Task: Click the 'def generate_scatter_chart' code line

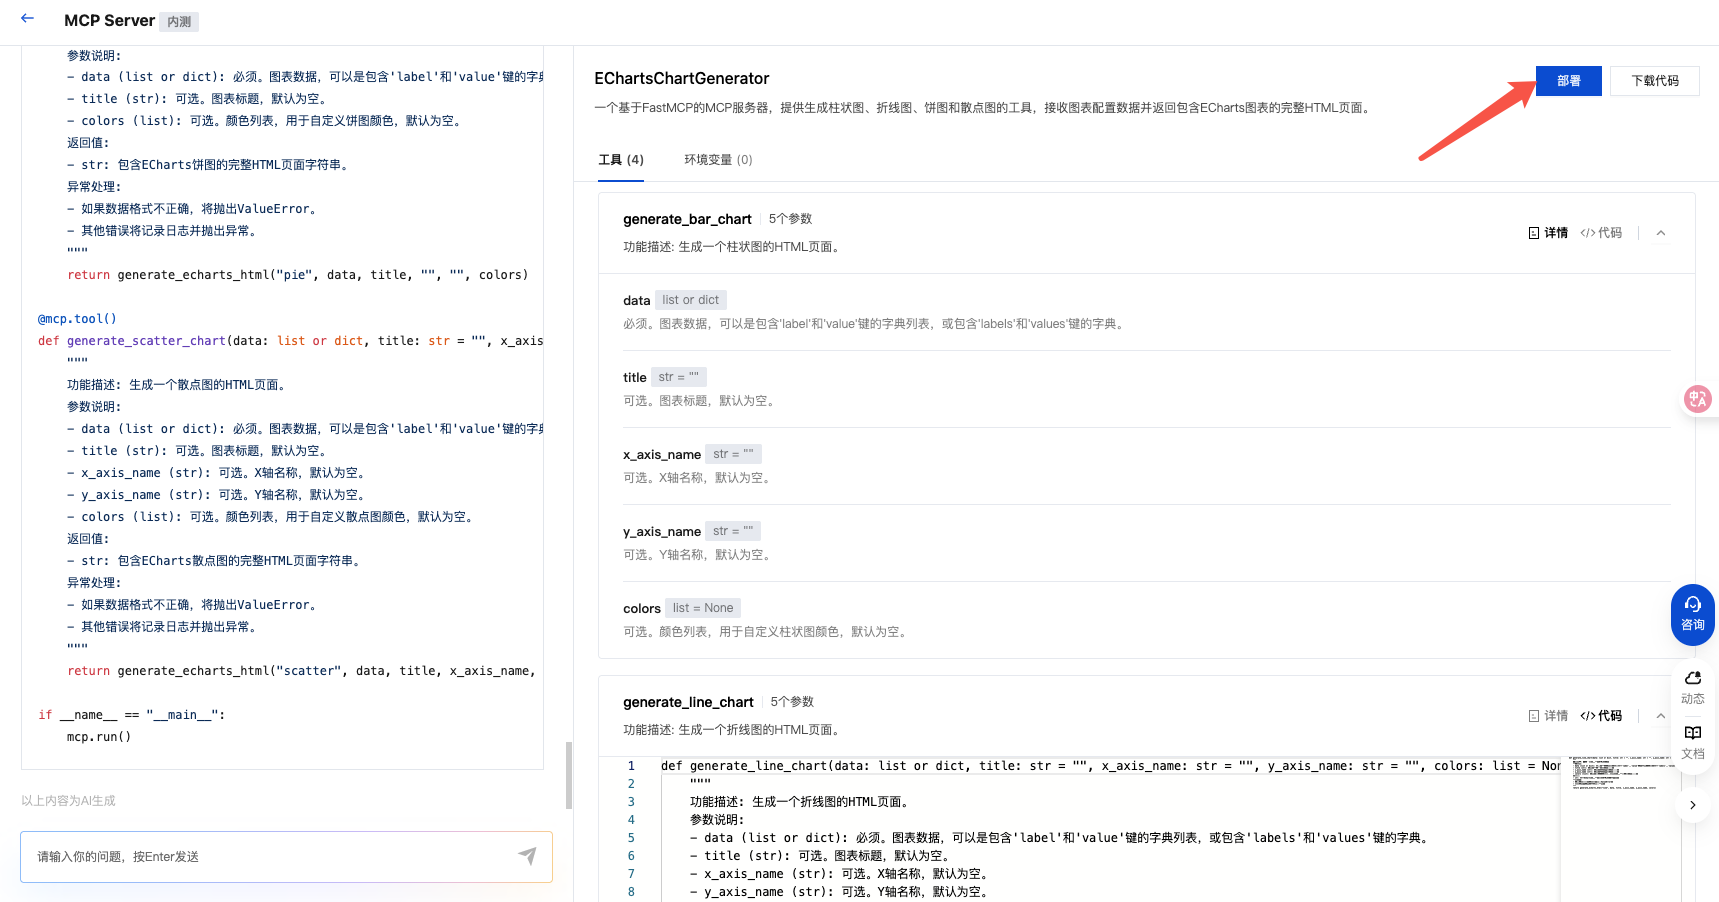Action: [290, 341]
